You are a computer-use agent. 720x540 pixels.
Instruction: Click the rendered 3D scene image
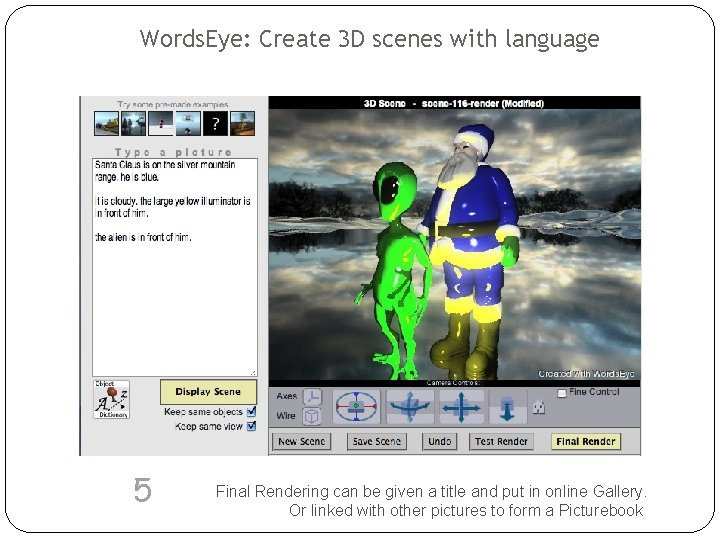coord(454,244)
